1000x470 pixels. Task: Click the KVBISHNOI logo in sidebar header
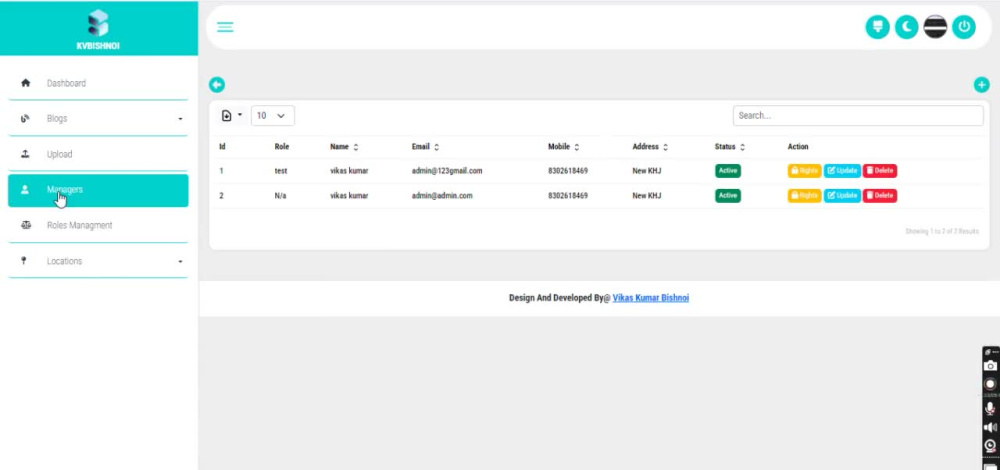98,29
